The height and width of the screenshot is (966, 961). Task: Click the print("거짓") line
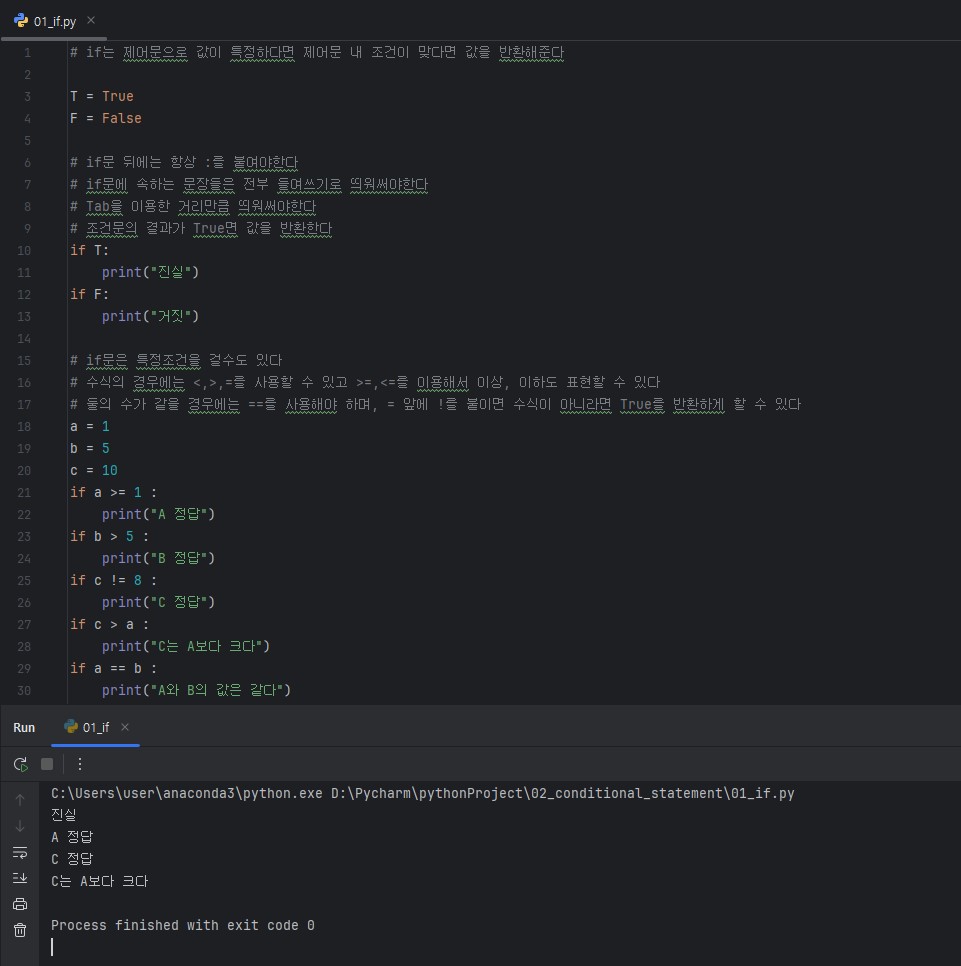150,316
